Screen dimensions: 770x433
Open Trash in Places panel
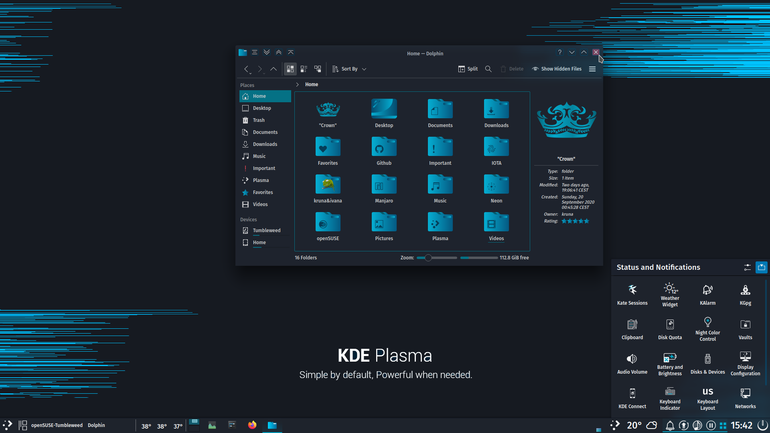tap(265, 120)
